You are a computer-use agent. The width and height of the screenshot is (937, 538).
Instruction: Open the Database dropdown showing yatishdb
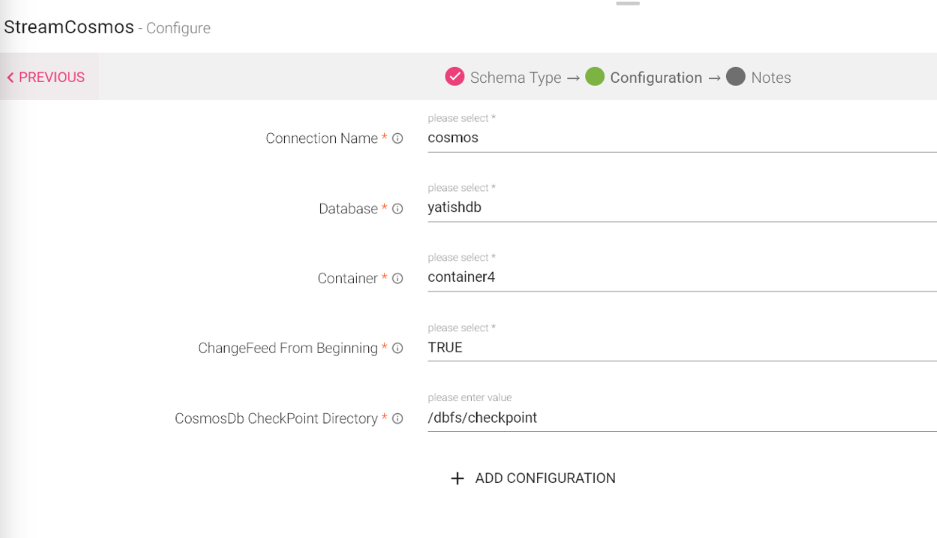[x=682, y=207]
